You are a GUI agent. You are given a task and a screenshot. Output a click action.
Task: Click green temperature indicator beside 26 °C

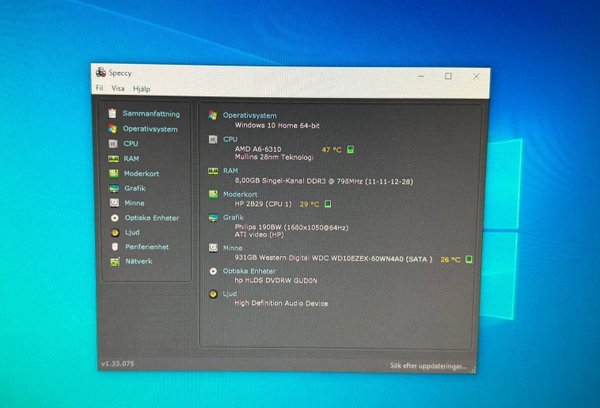469,259
